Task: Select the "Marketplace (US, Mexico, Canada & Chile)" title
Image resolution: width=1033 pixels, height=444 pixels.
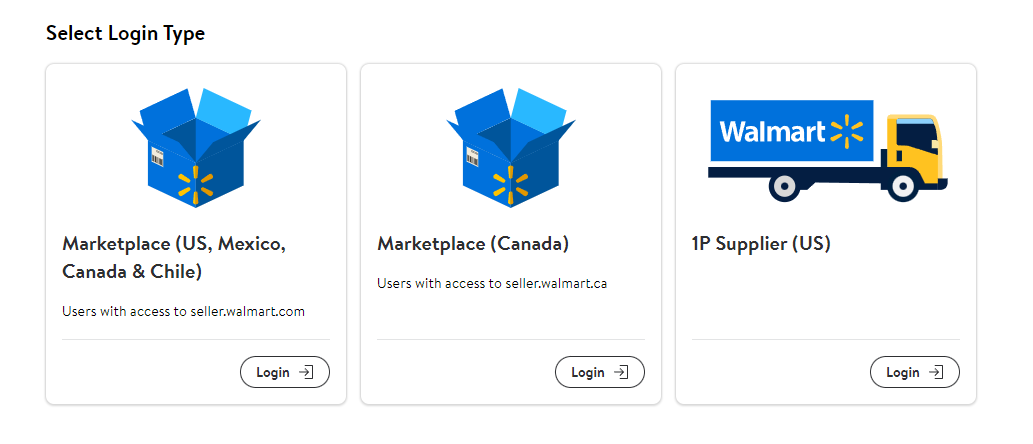Action: 174,257
